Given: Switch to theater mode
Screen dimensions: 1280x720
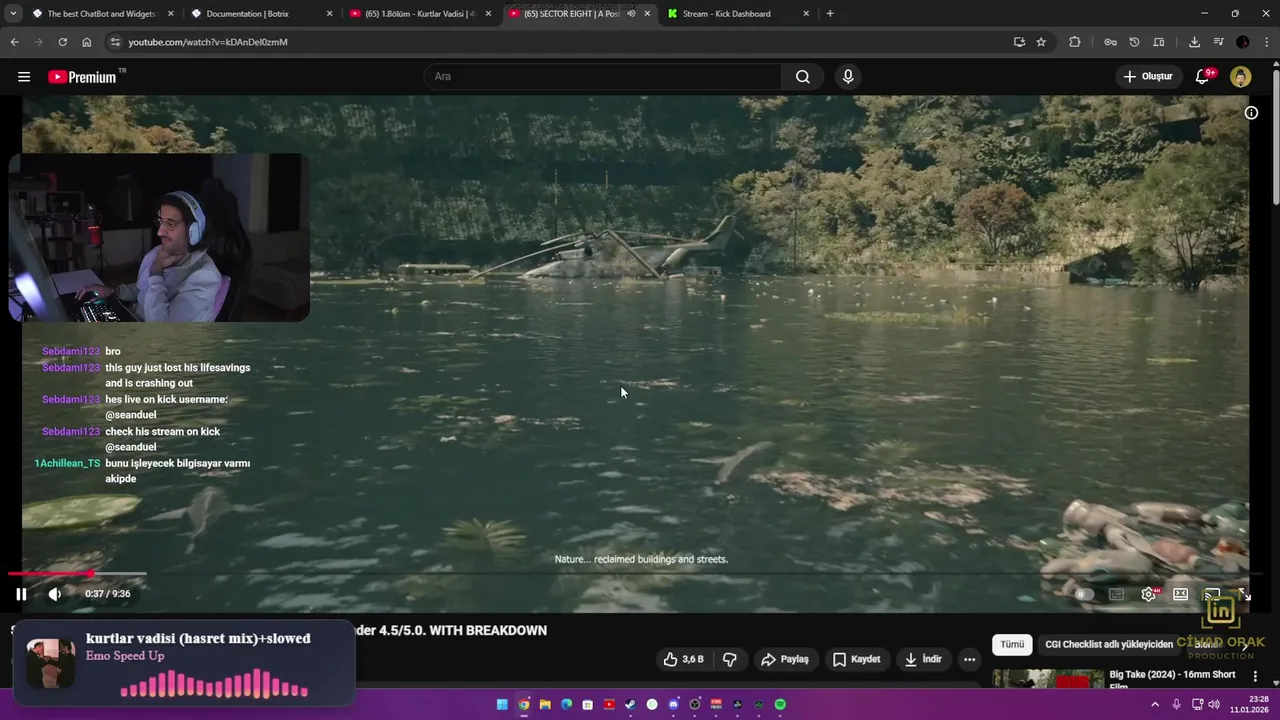Looking at the screenshot, I should [x=1181, y=594].
